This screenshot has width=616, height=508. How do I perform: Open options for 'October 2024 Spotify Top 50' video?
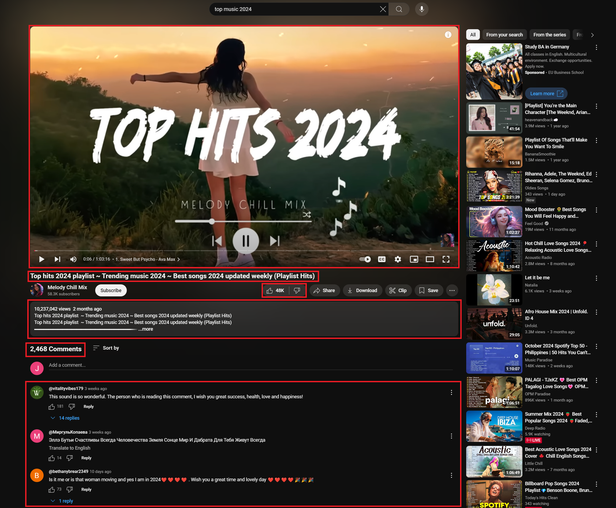(x=596, y=346)
